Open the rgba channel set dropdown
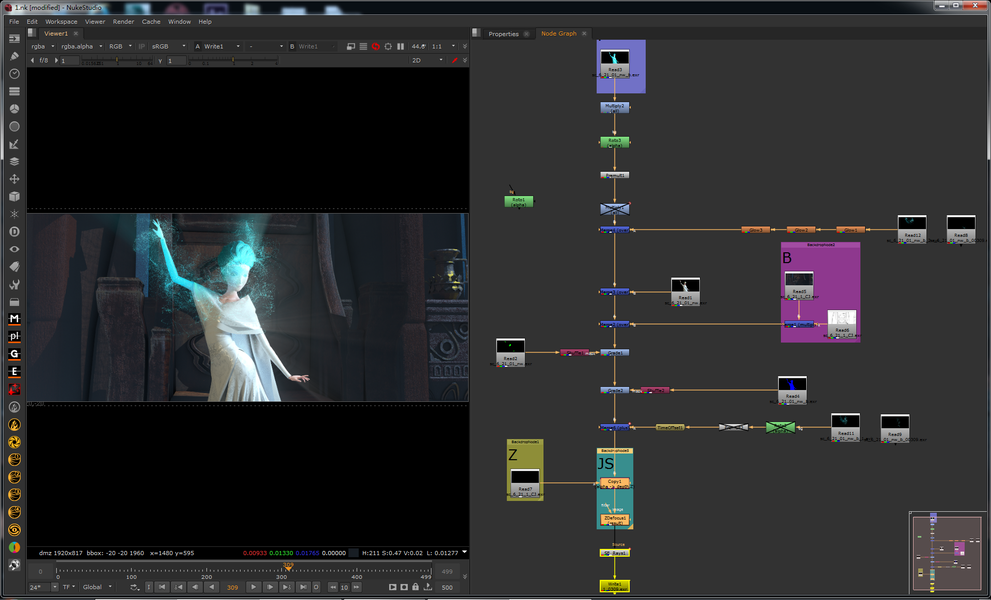 click(x=41, y=46)
